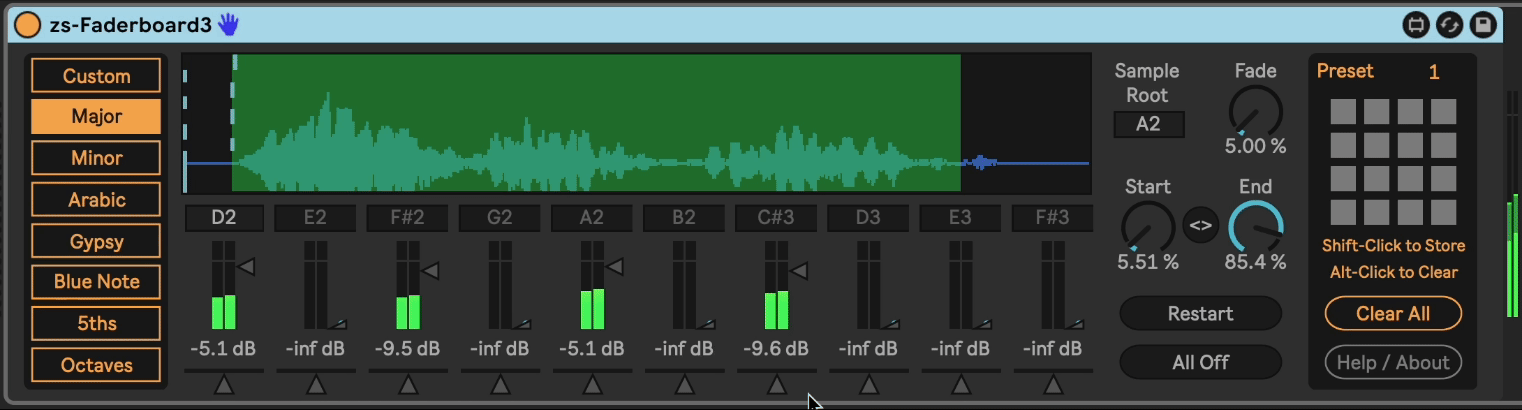Click the C#3 fader level meter

pos(776,285)
